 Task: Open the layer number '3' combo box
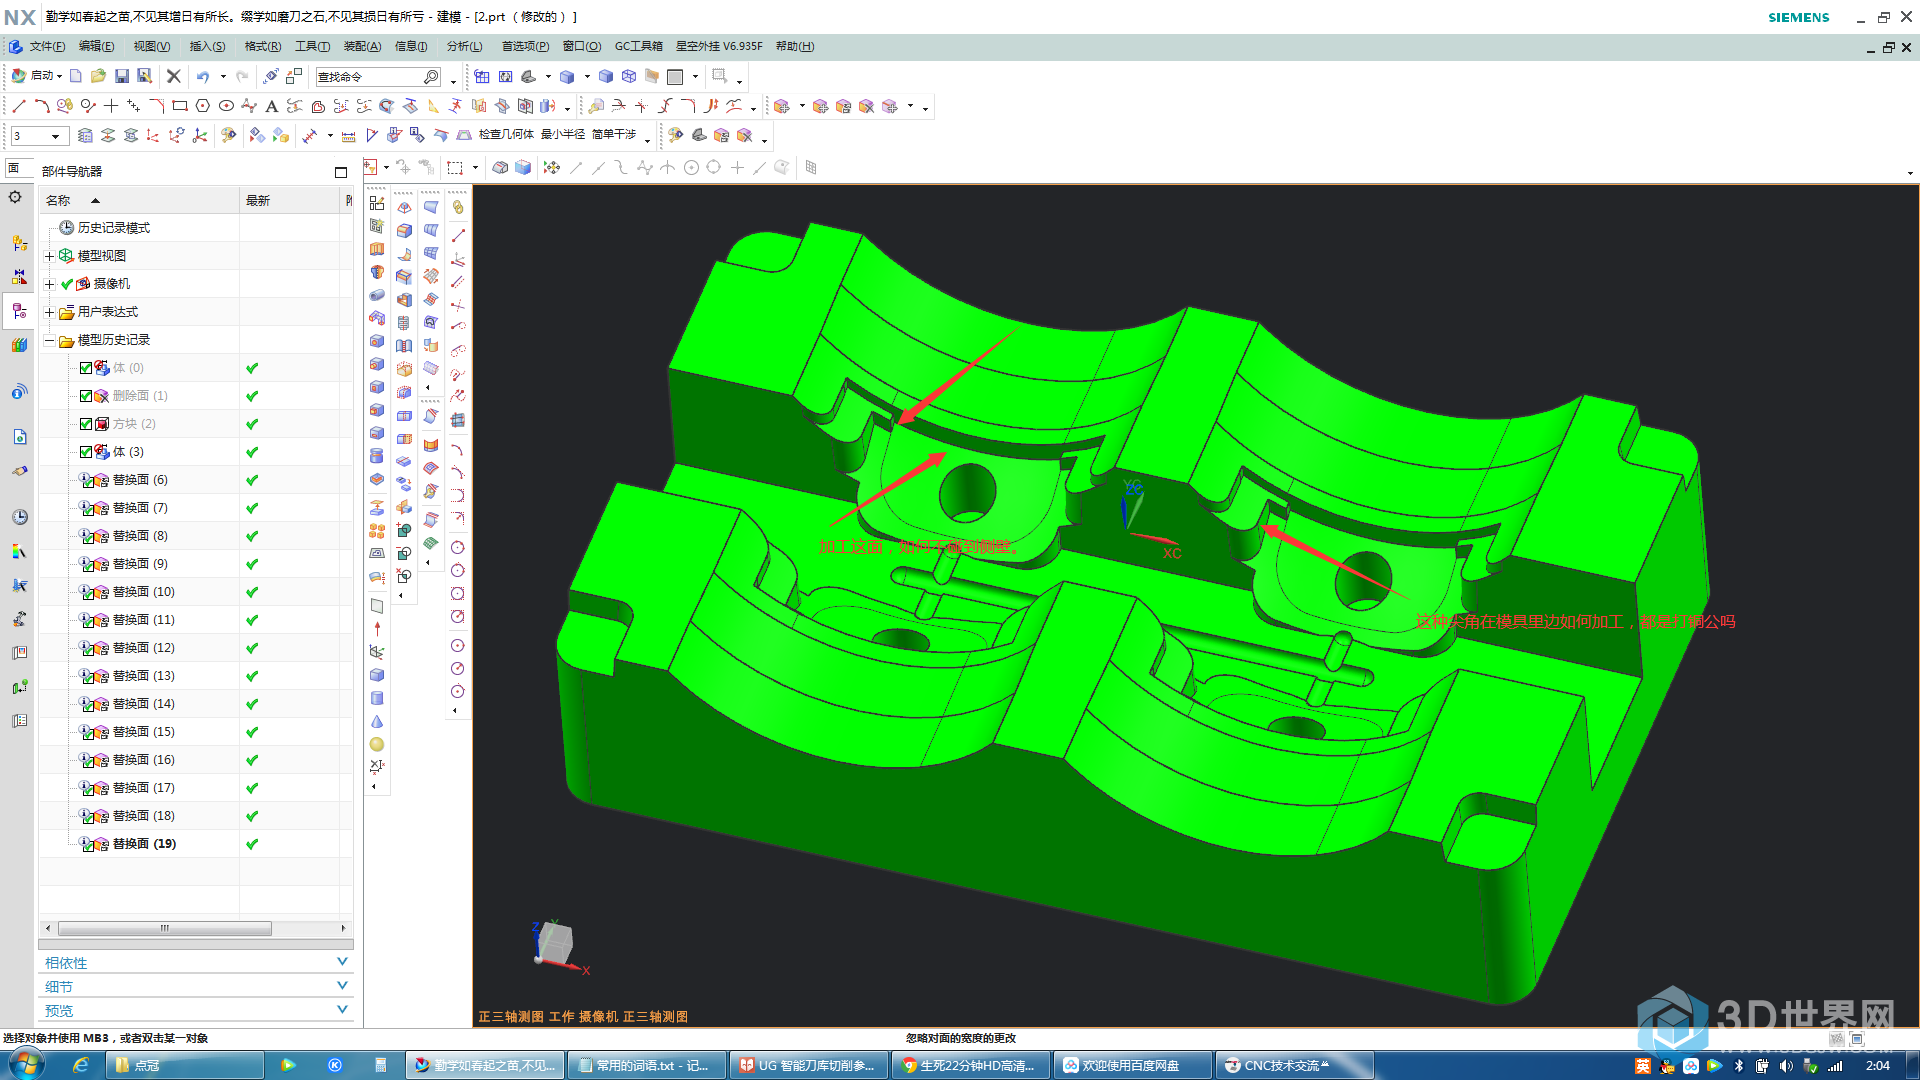(38, 136)
